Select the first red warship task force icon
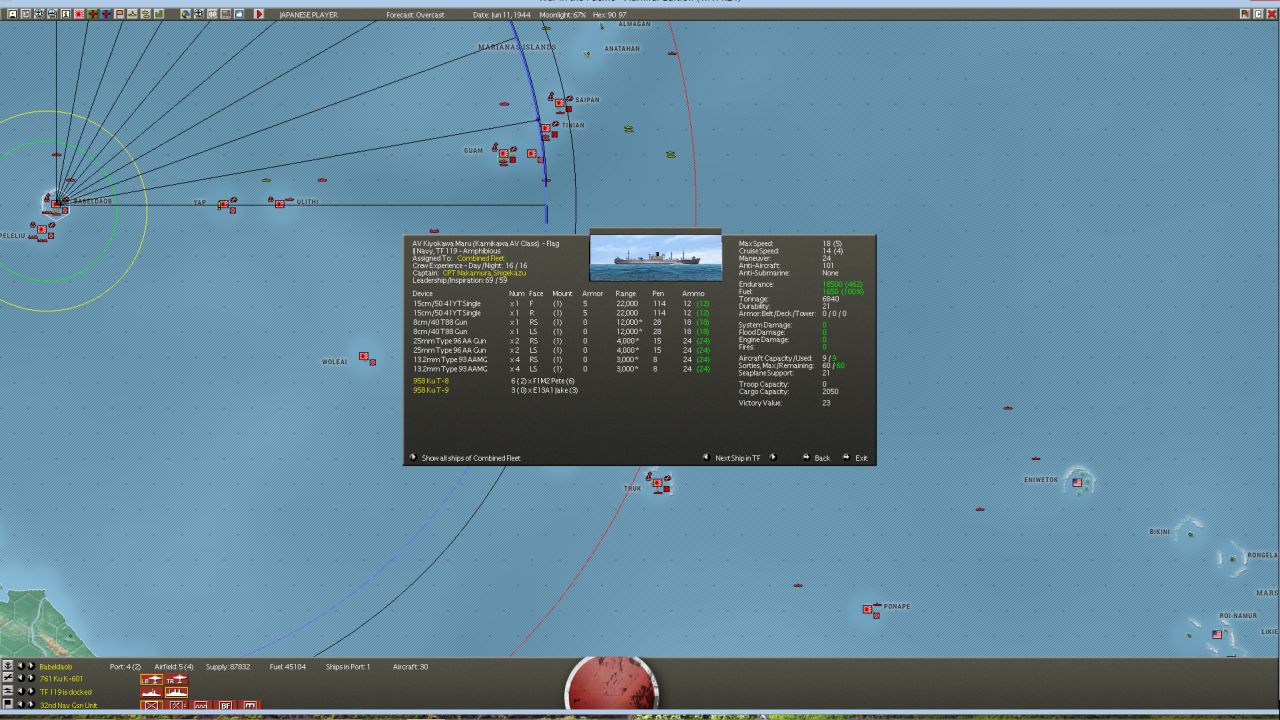The width and height of the screenshot is (1280, 720). pyautogui.click(x=151, y=692)
